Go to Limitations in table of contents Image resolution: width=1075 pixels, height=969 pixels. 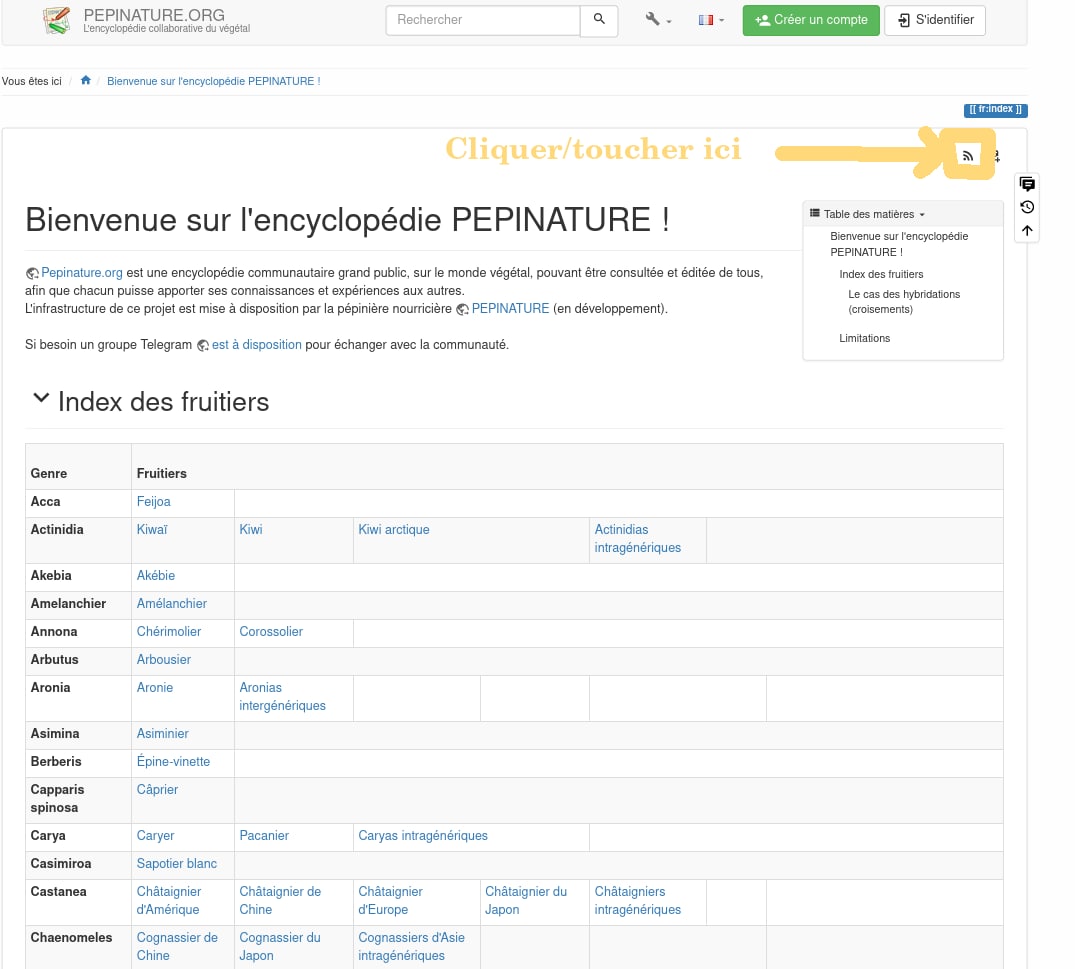click(x=864, y=338)
